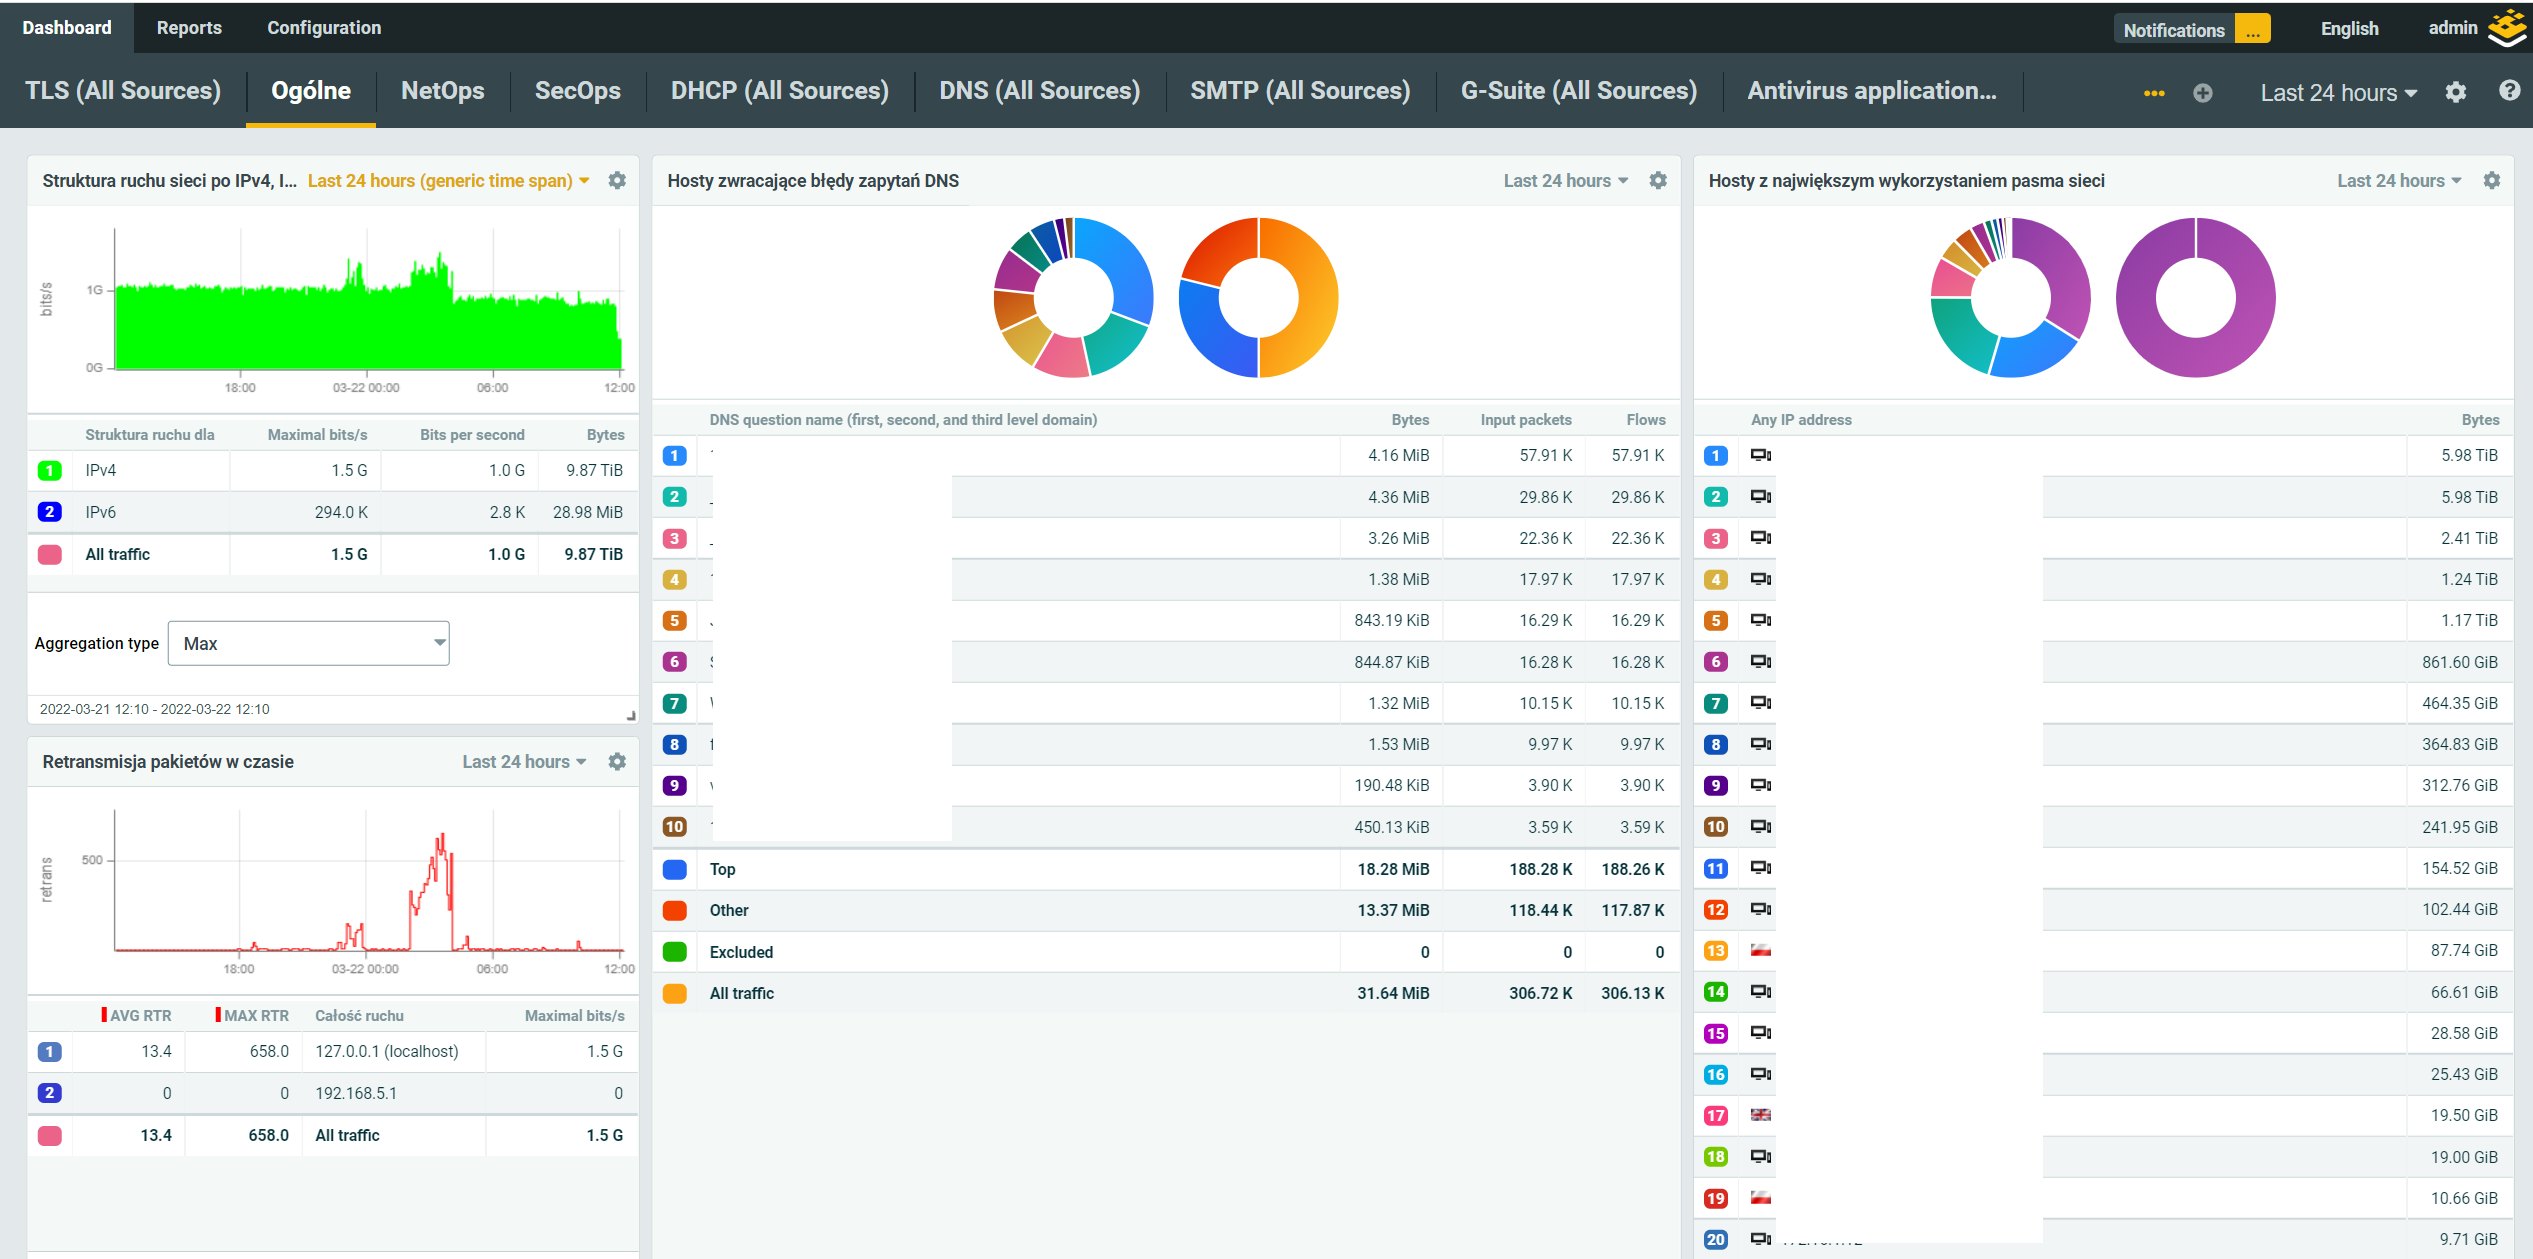Expand the generic time span dropdown
The image size is (2533, 1259).
point(448,181)
